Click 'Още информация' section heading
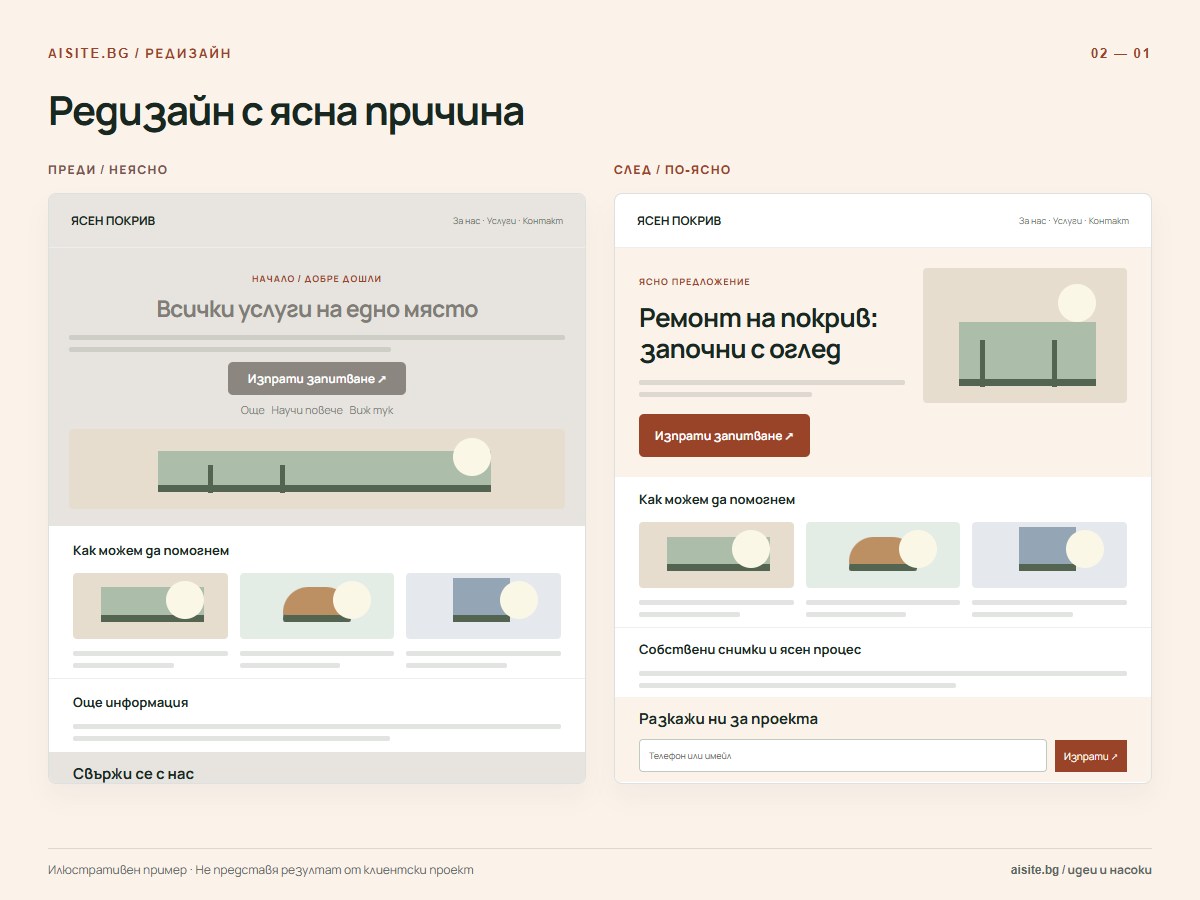1200x900 pixels. [130, 703]
